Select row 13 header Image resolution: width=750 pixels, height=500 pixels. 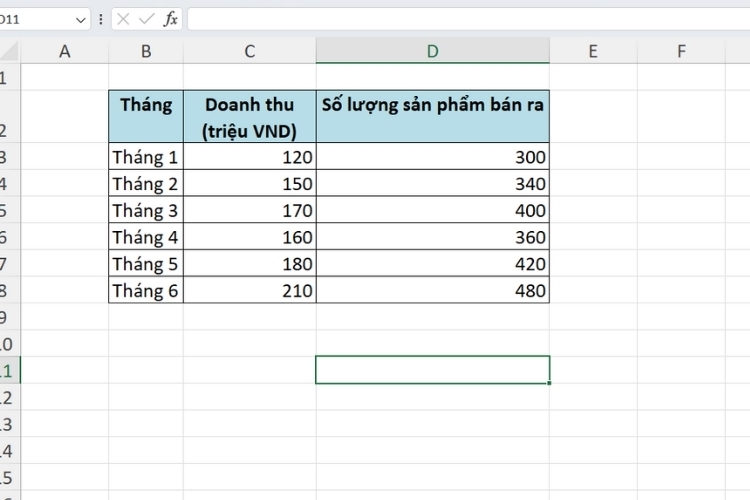pyautogui.click(x=10, y=424)
